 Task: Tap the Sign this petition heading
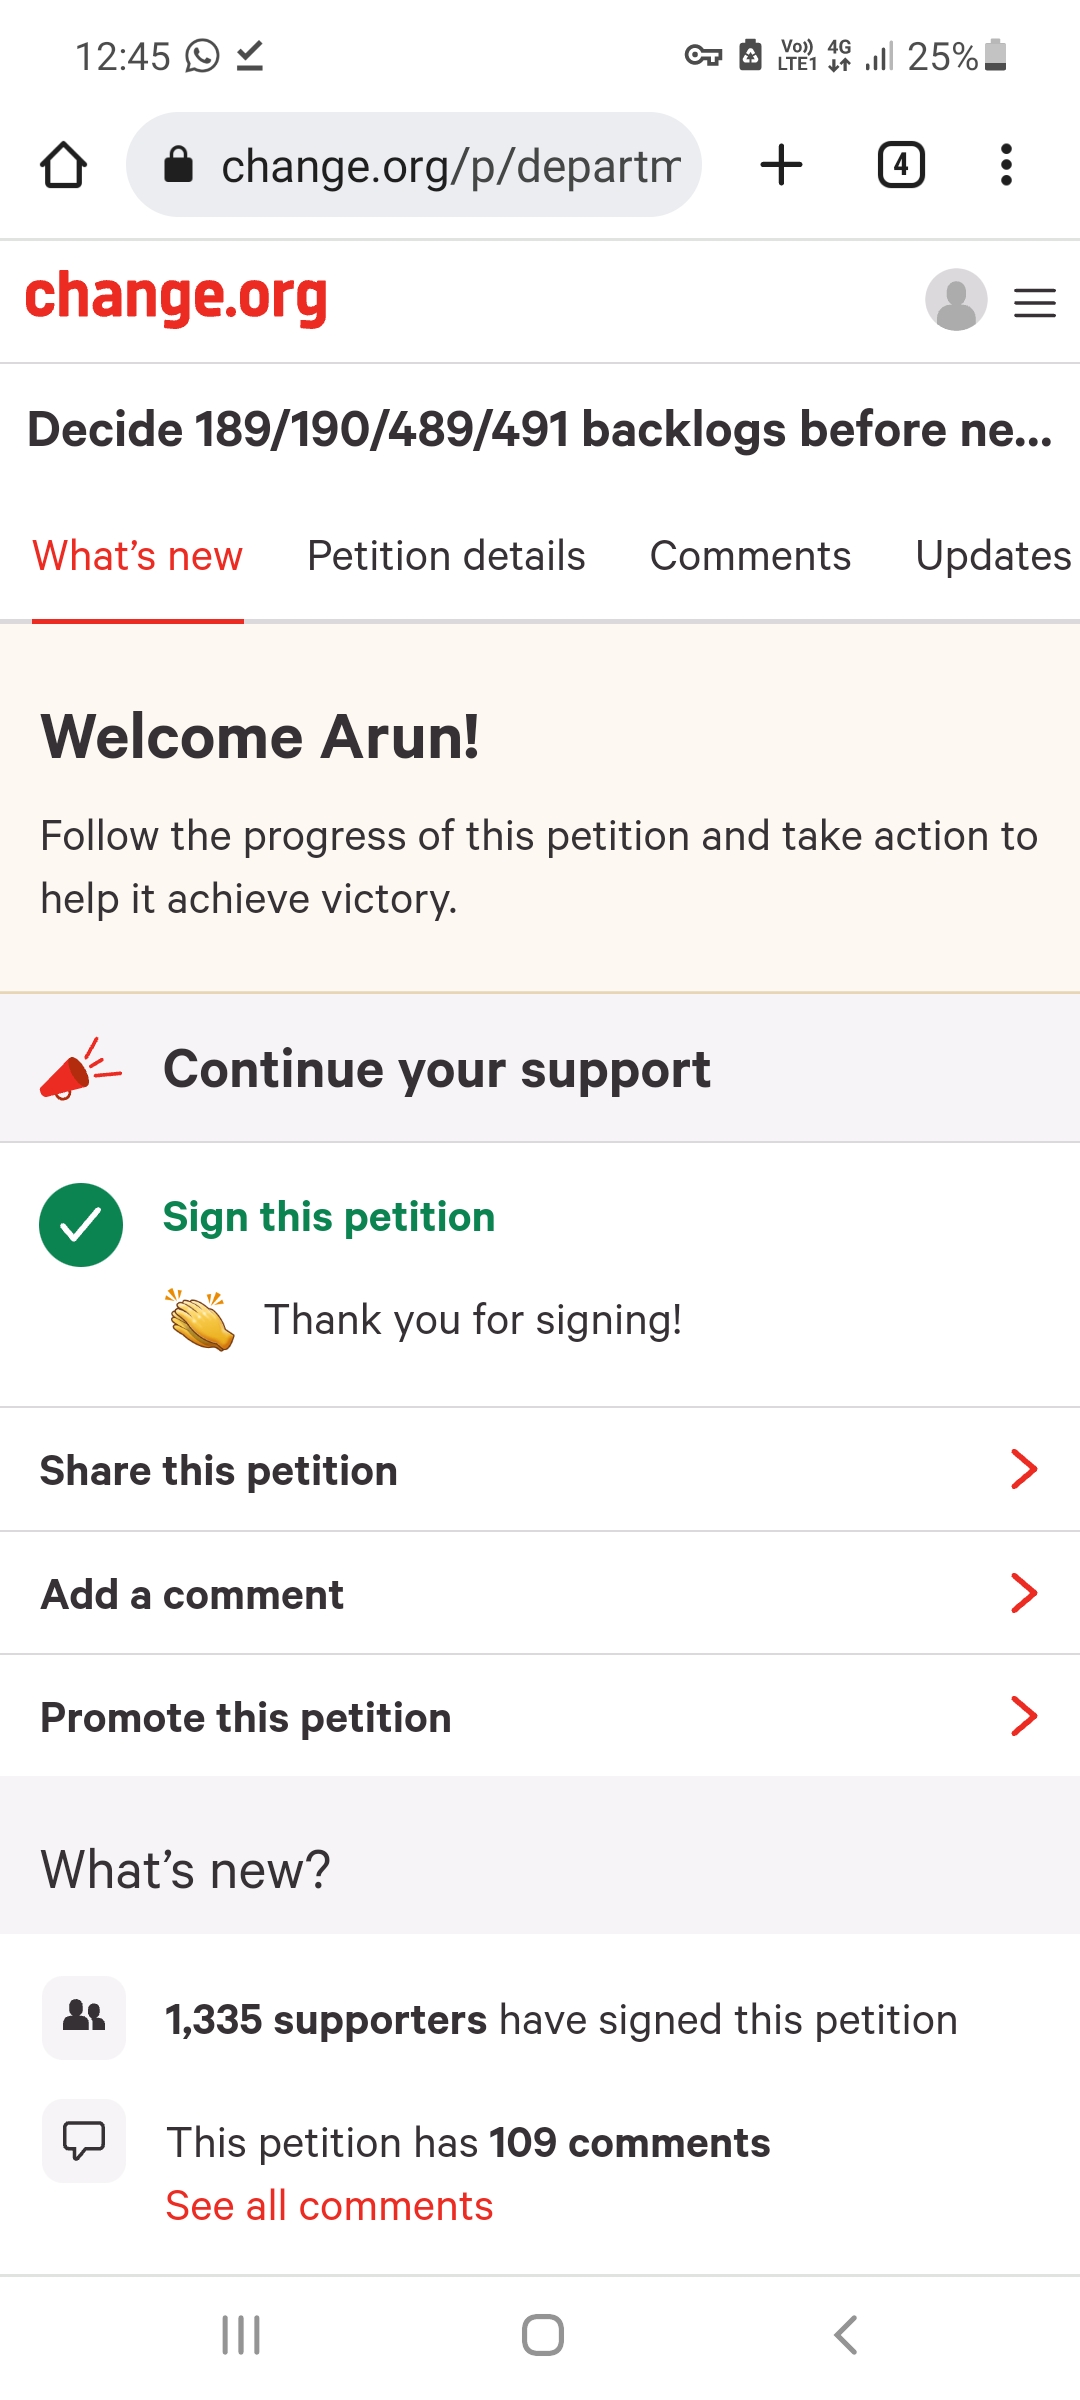(329, 1217)
